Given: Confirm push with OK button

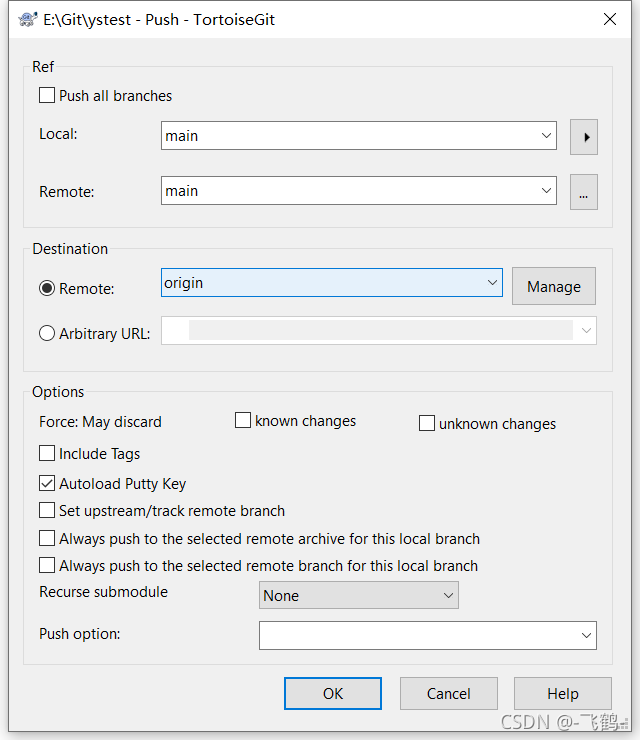Looking at the screenshot, I should click(333, 693).
